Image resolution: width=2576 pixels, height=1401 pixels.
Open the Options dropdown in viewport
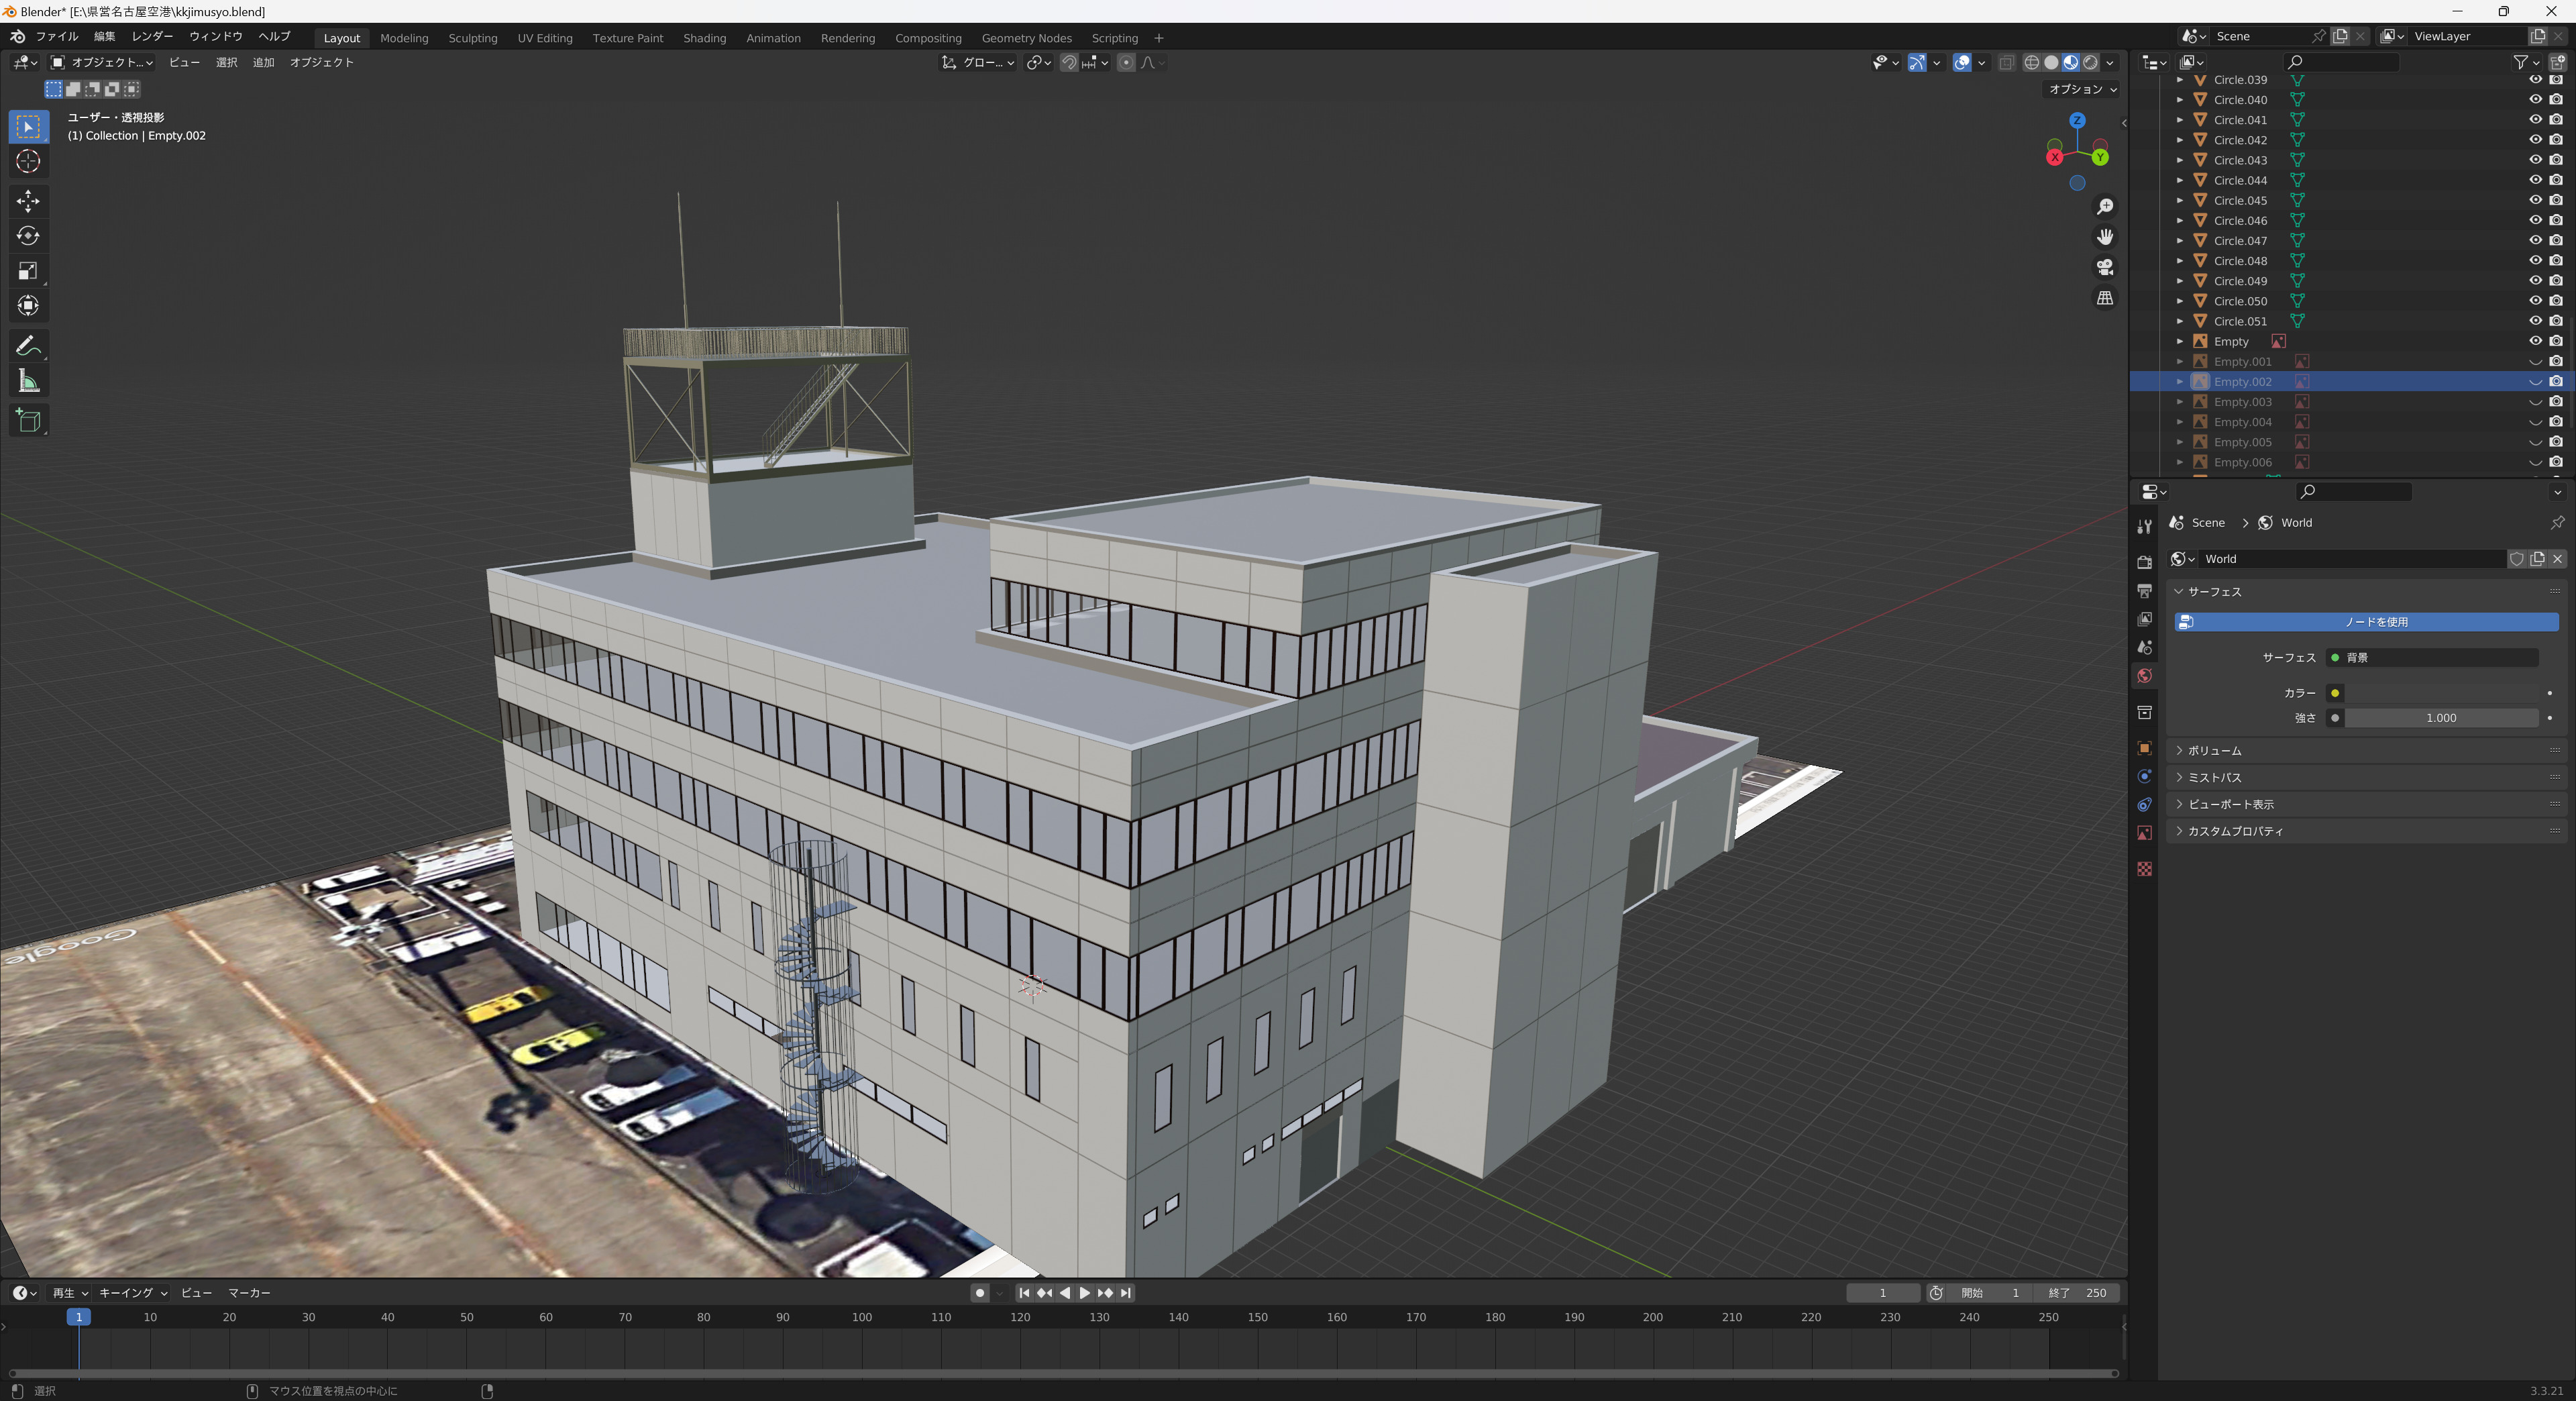2082,89
